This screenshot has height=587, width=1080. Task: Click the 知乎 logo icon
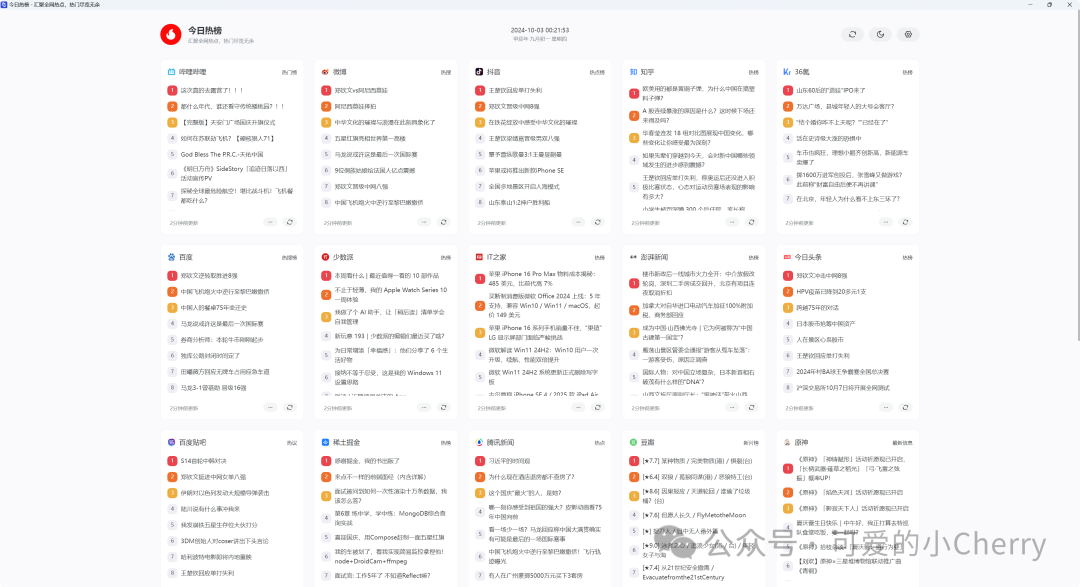click(633, 72)
